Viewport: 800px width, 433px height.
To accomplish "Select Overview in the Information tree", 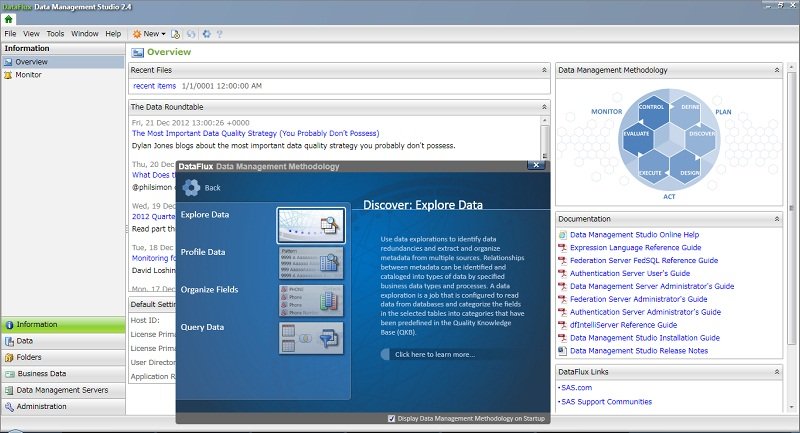I will coord(63,62).
